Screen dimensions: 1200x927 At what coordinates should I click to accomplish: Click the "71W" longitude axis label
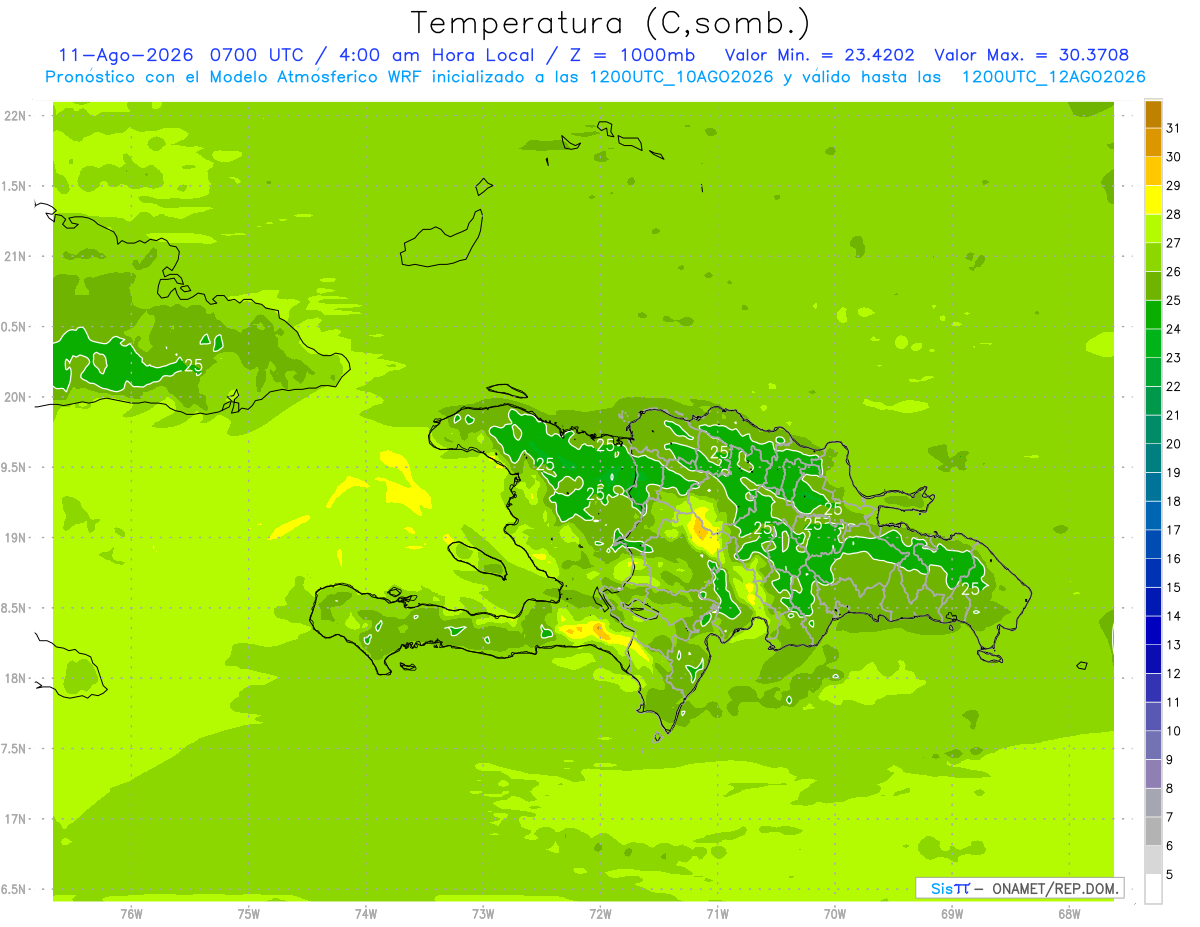click(717, 914)
